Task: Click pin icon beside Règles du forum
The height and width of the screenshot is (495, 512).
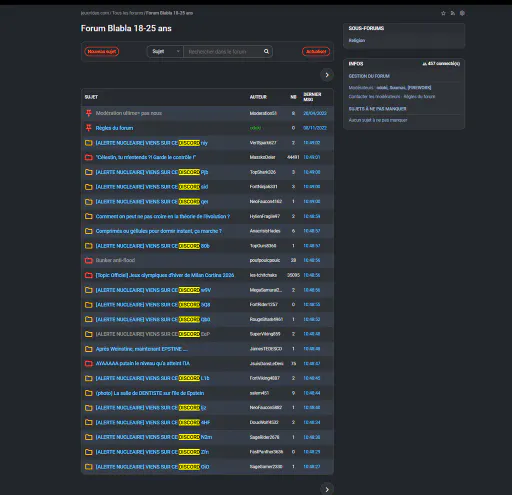Action: [x=89, y=128]
